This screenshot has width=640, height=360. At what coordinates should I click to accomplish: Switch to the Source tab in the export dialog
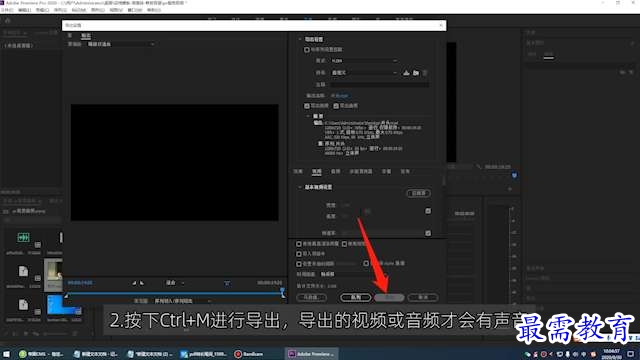click(x=70, y=36)
